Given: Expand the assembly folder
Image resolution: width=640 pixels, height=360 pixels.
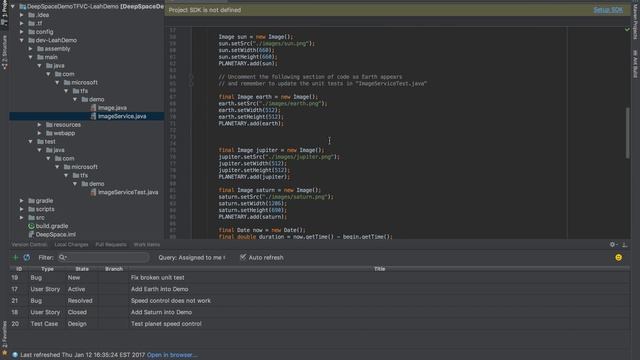Looking at the screenshot, I should pyautogui.click(x=31, y=49).
